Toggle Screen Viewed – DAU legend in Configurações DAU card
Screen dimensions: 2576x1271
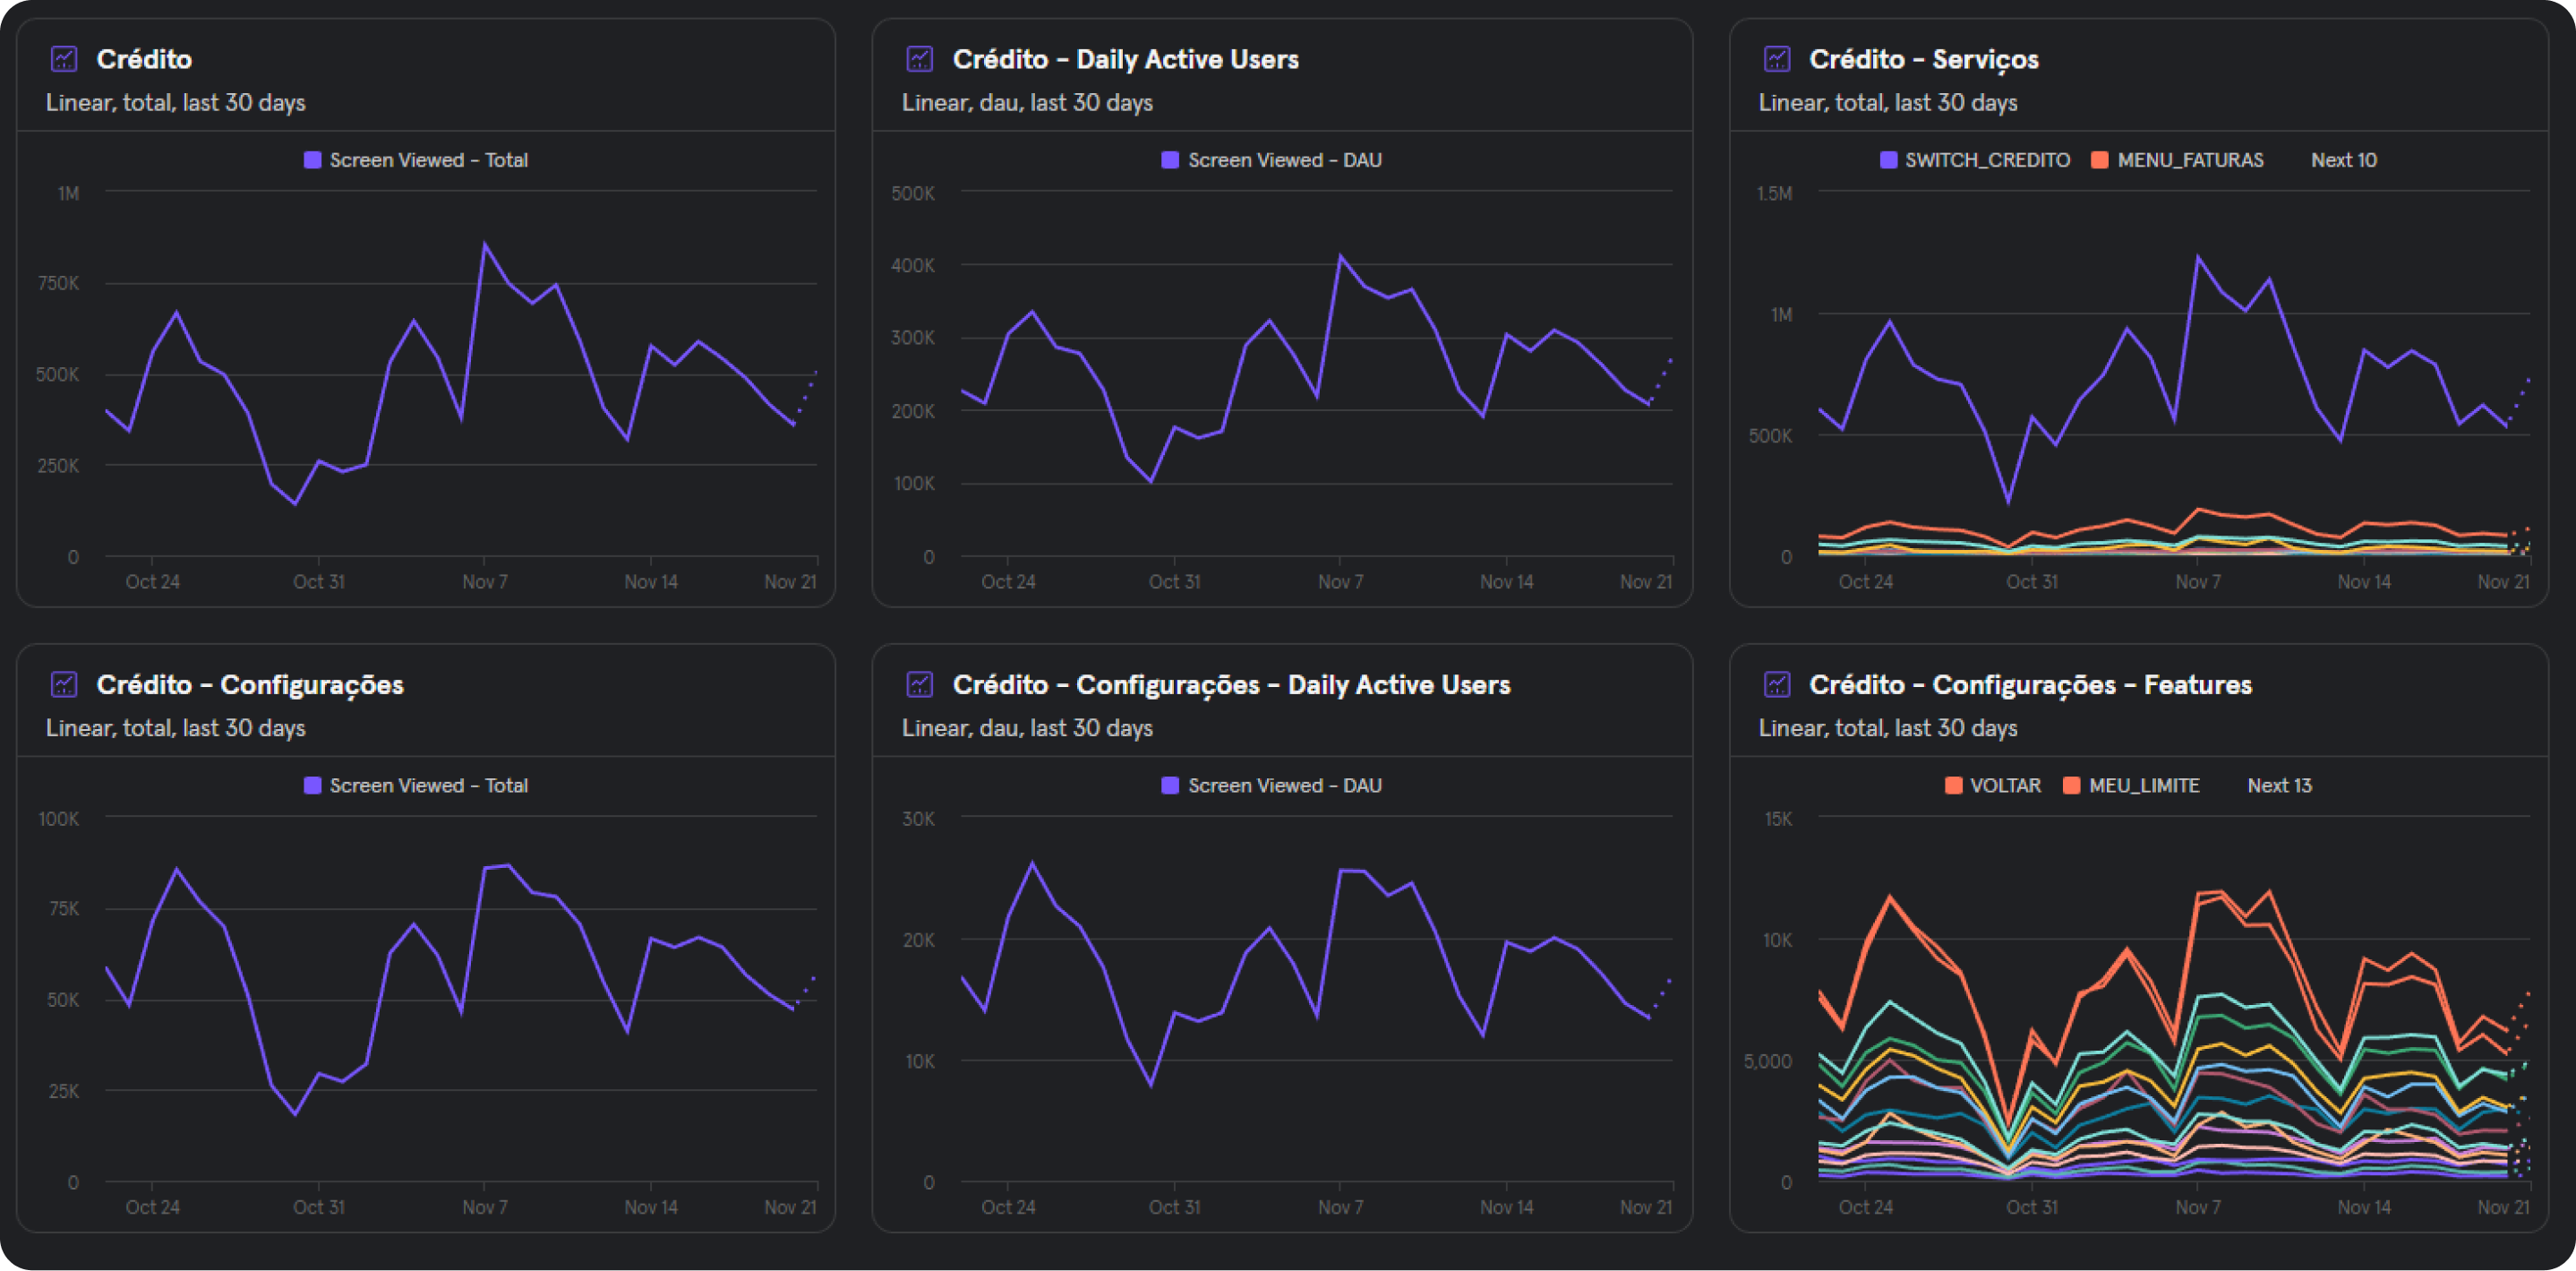click(1285, 785)
